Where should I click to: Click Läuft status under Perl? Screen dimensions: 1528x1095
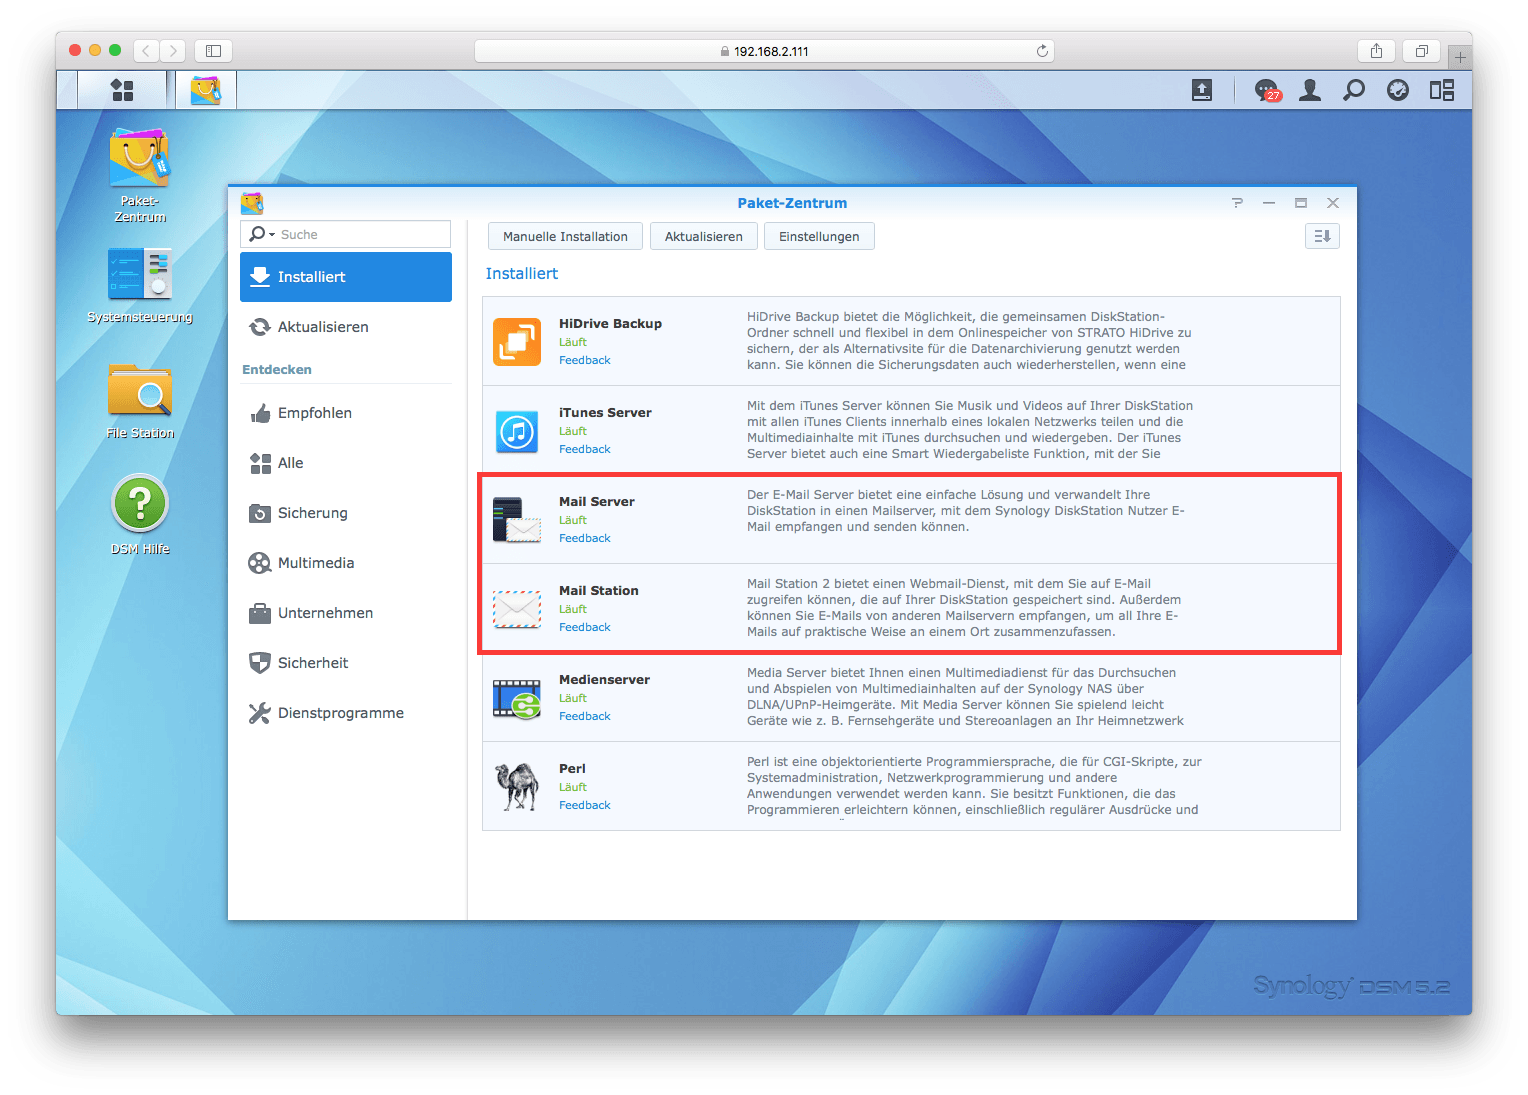click(x=573, y=787)
